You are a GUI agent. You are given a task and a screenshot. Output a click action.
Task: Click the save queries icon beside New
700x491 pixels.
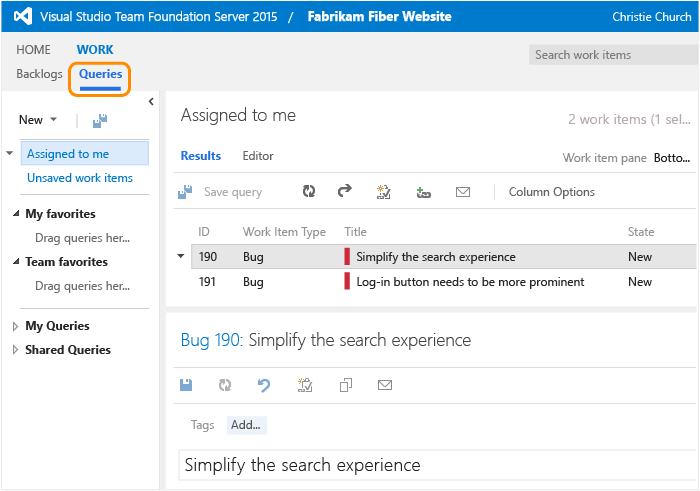(100, 121)
